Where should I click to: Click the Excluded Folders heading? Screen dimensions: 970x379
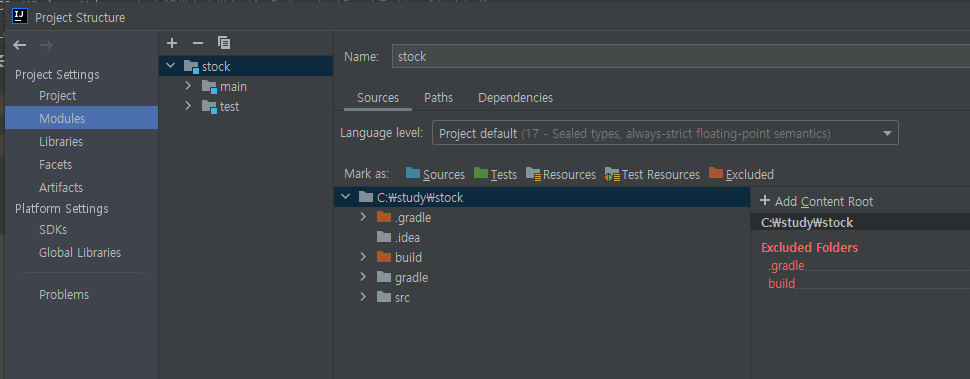pyautogui.click(x=809, y=247)
